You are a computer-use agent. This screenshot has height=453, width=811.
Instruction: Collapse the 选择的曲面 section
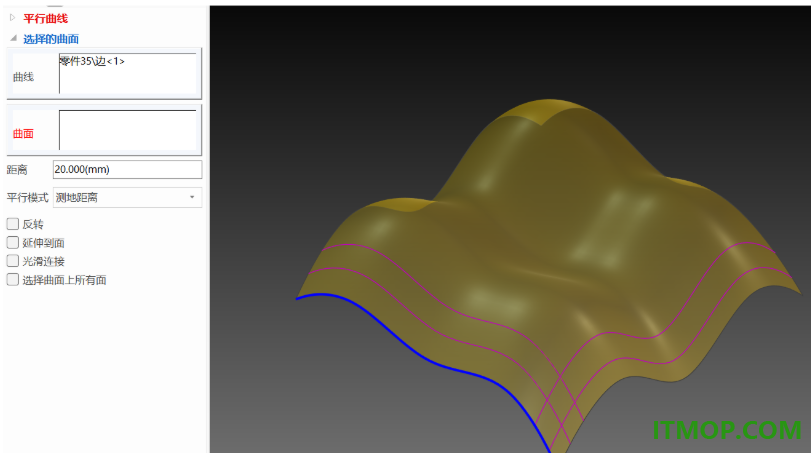tap(13, 38)
